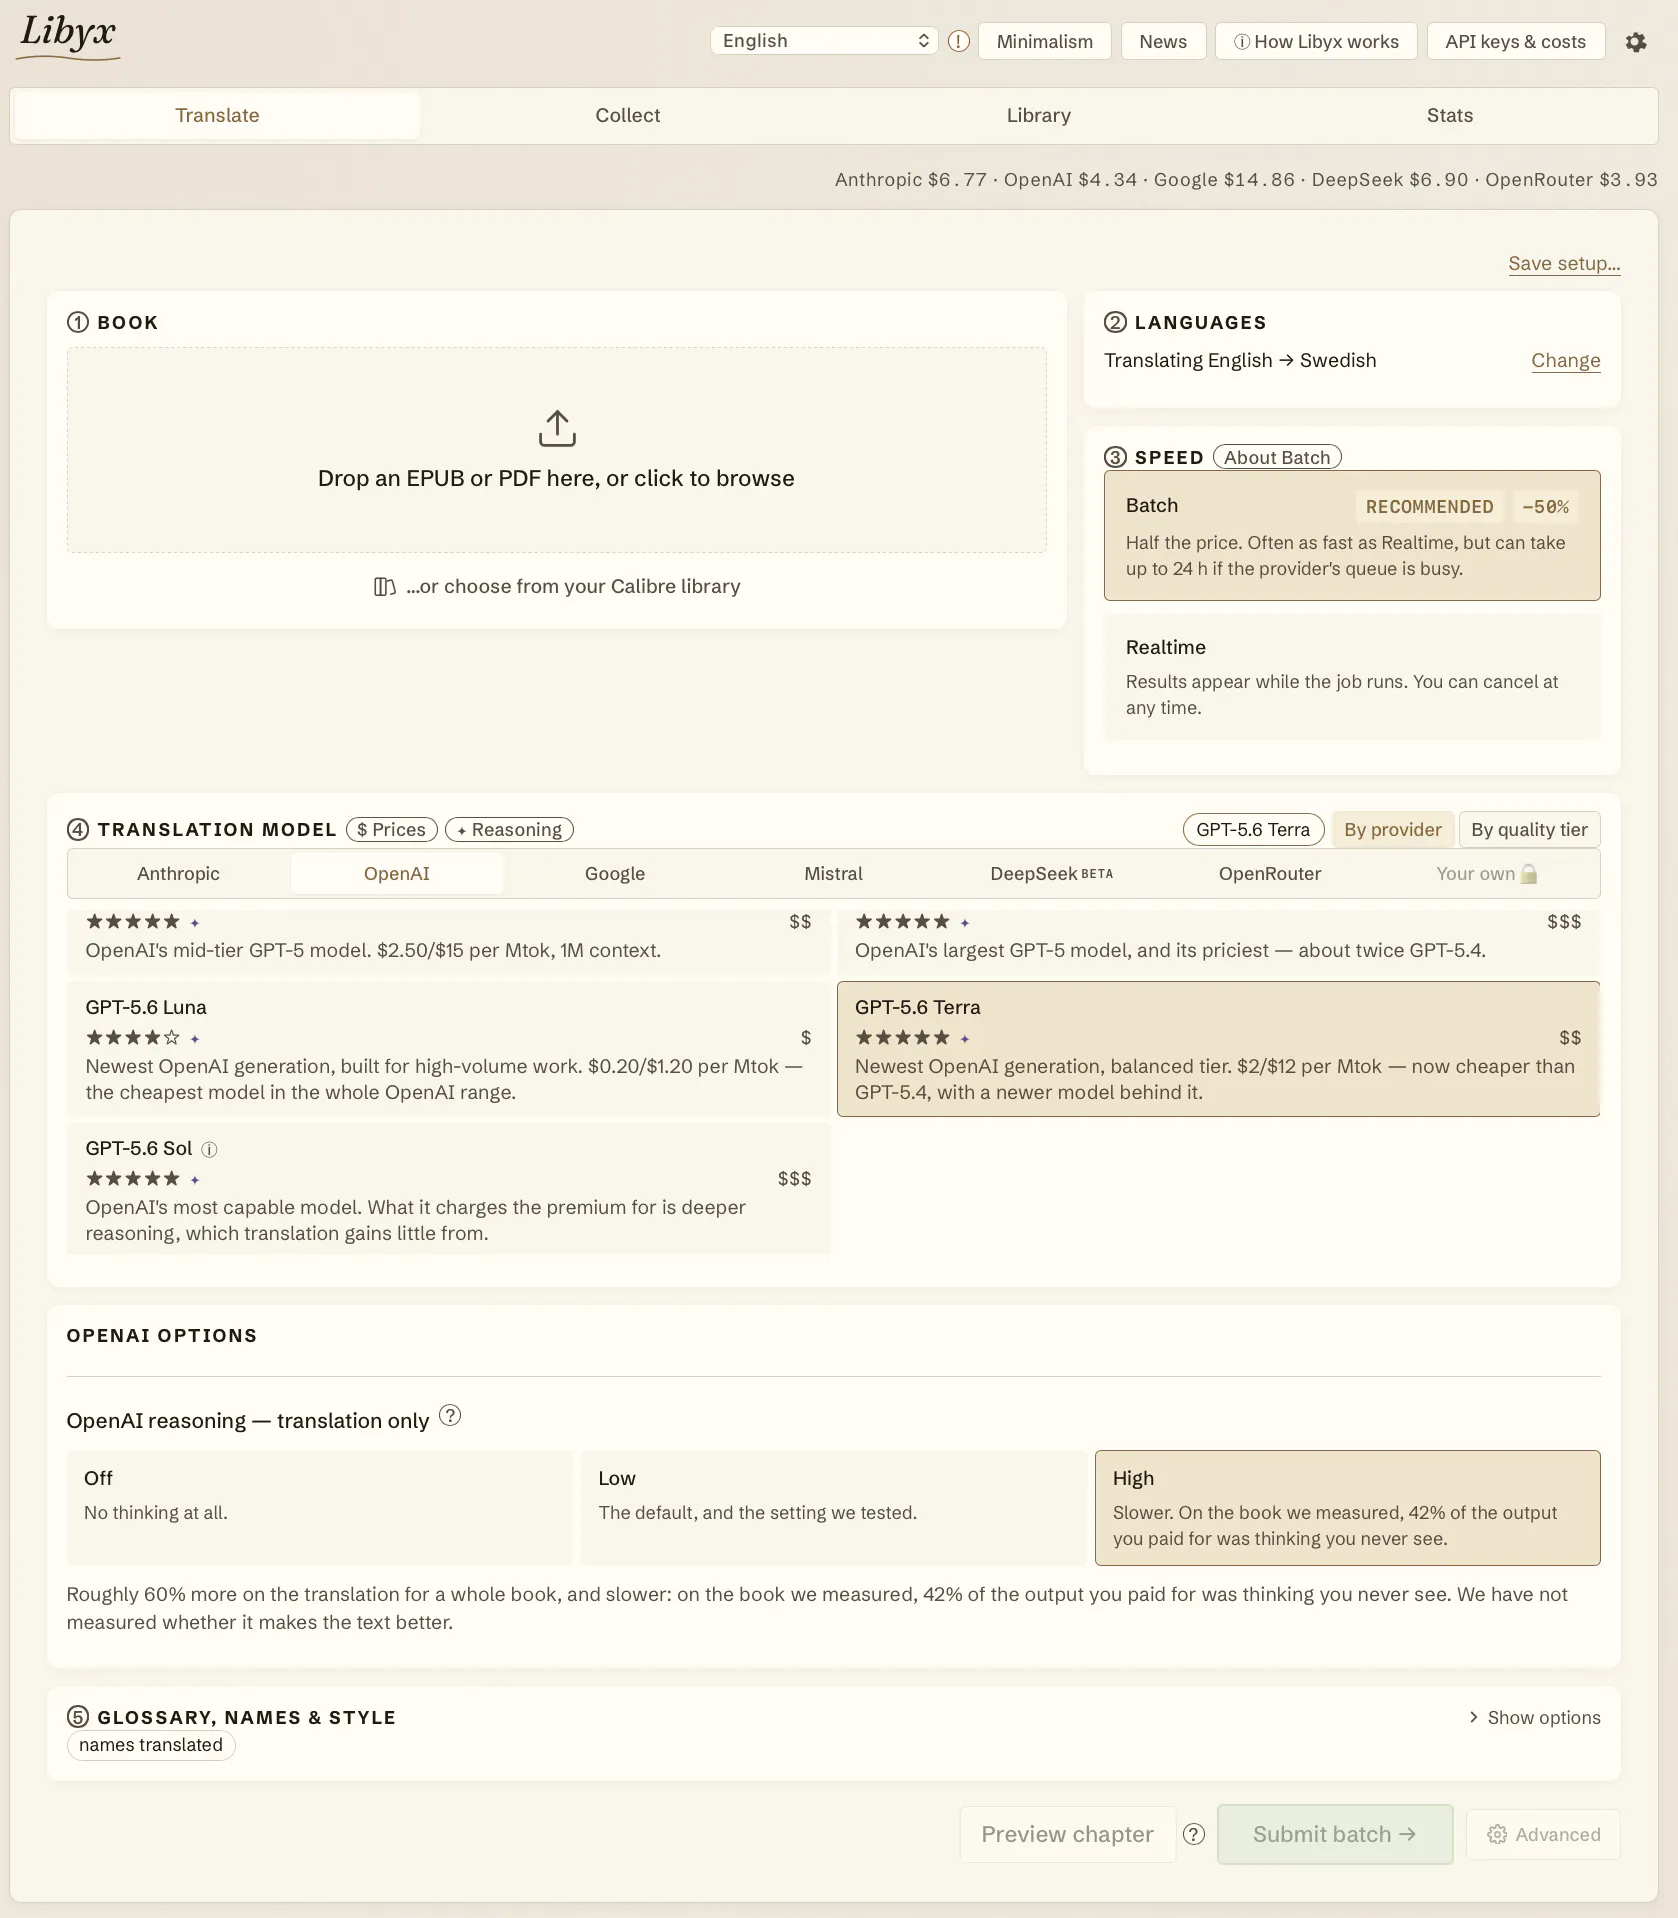Image resolution: width=1678 pixels, height=1918 pixels.
Task: Select the Your own provider tab
Action: click(x=1487, y=873)
